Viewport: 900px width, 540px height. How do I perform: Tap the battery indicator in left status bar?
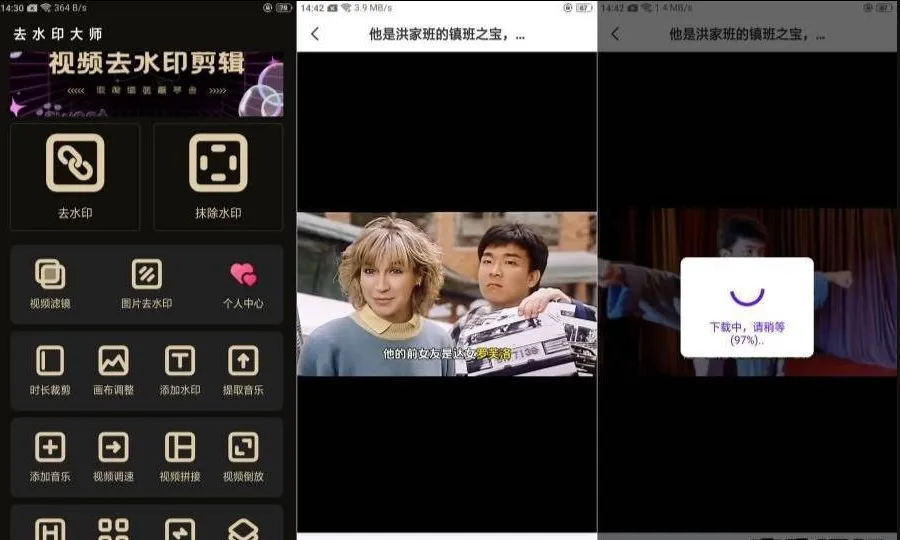(x=284, y=7)
